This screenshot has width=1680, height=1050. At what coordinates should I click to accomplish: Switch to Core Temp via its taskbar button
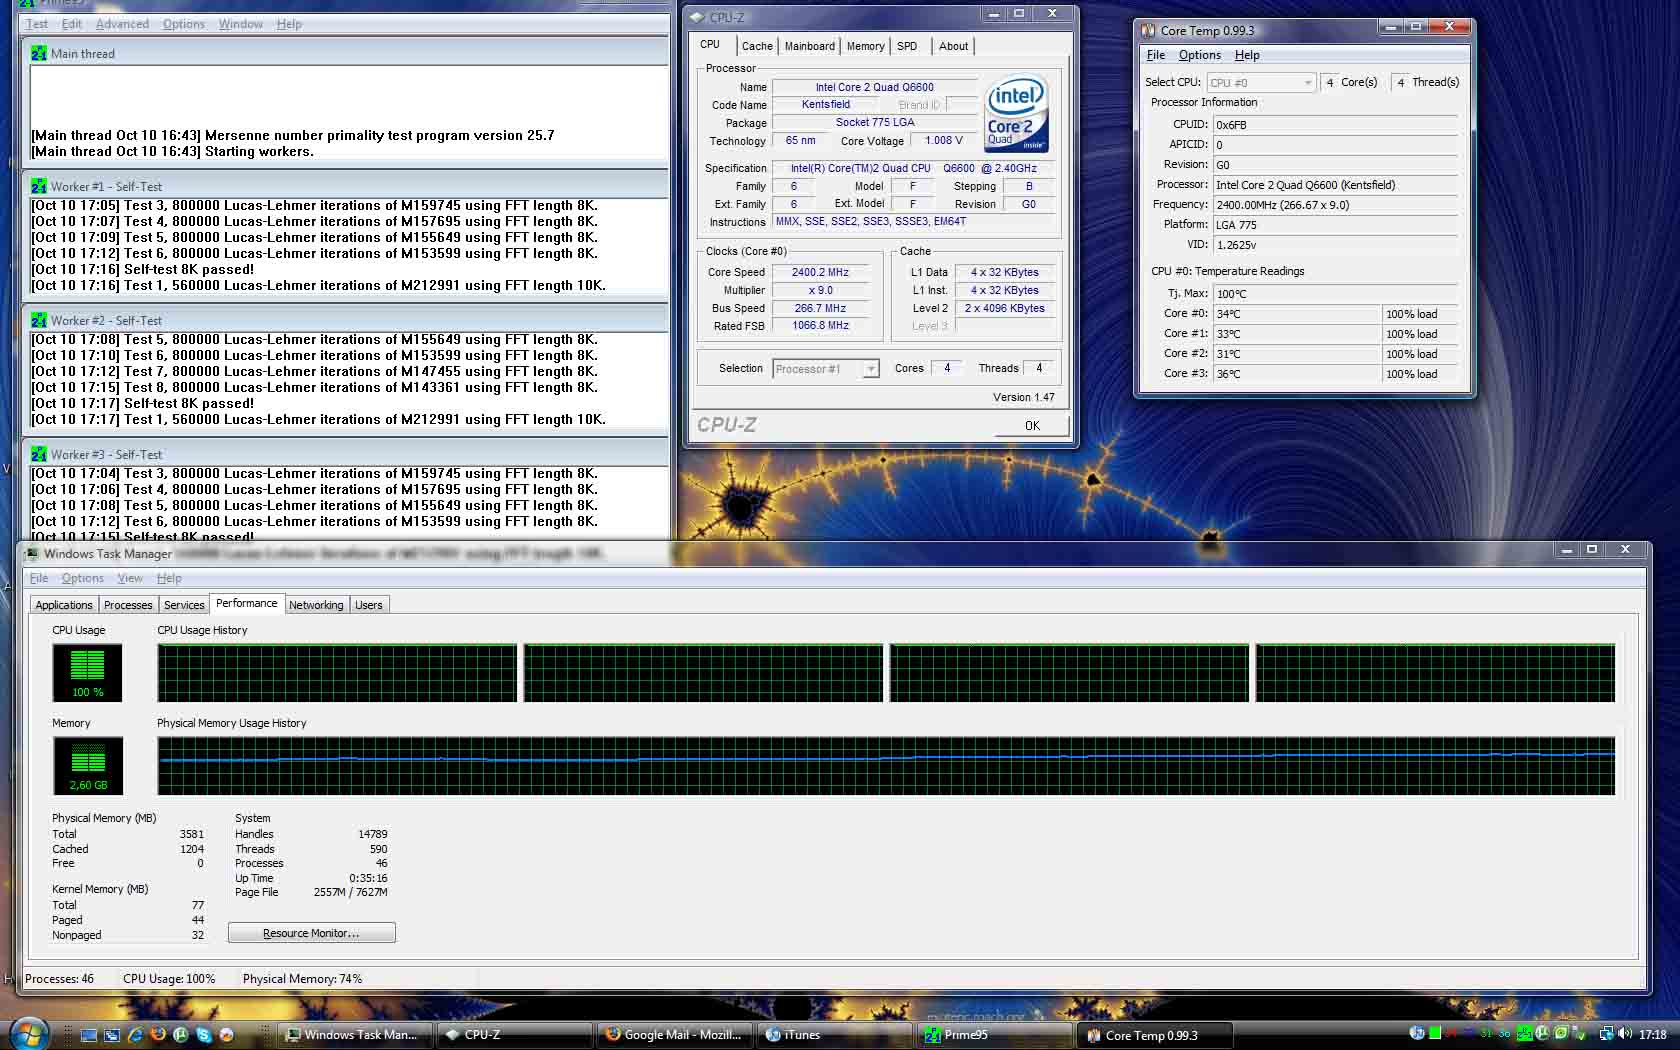[x=1156, y=1035]
